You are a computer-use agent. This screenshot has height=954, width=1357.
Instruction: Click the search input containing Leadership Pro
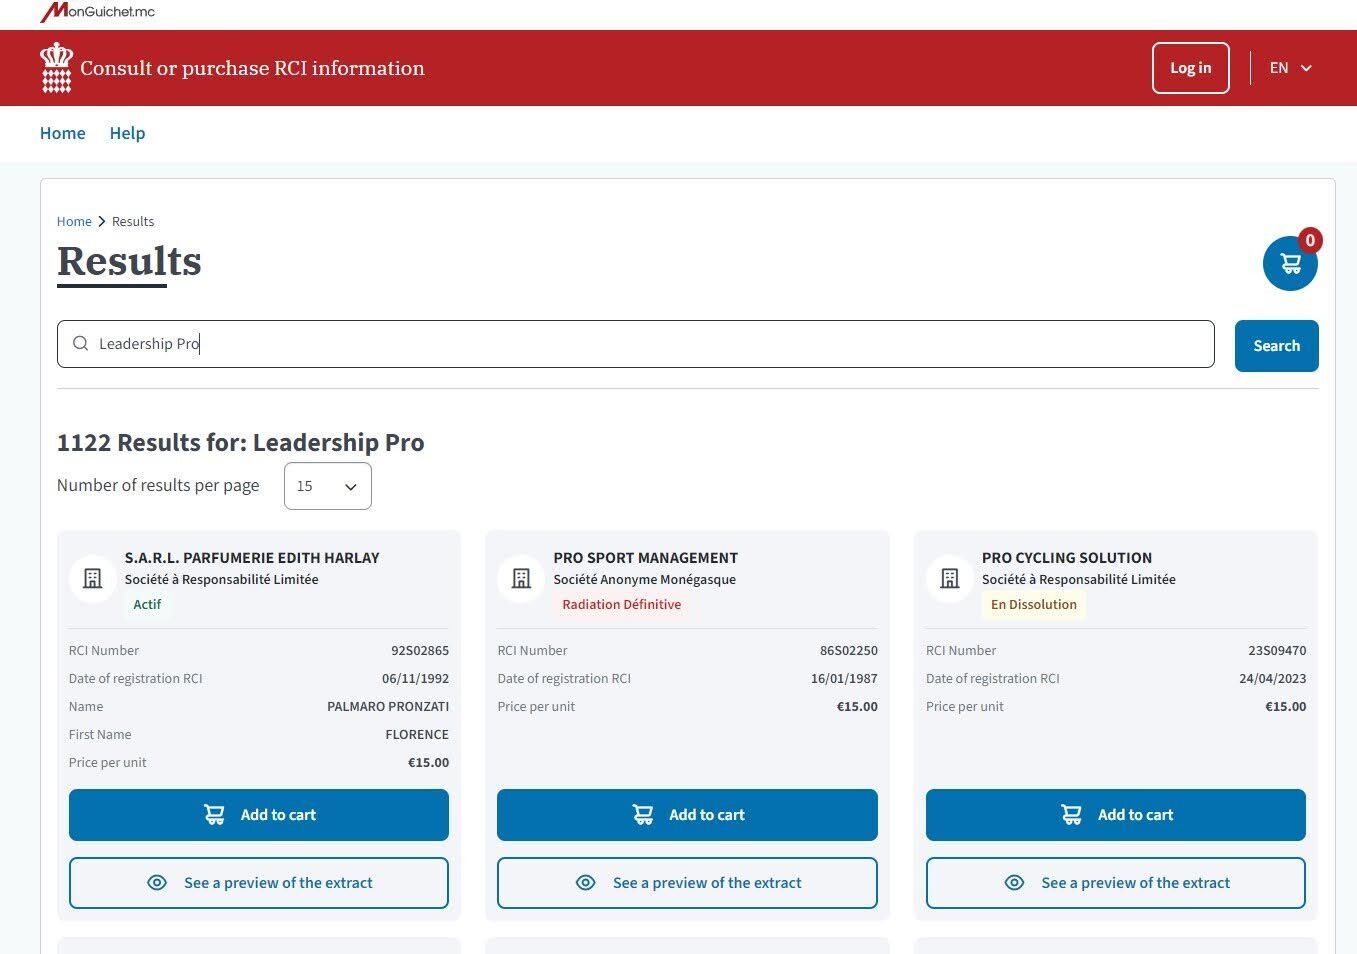(636, 344)
